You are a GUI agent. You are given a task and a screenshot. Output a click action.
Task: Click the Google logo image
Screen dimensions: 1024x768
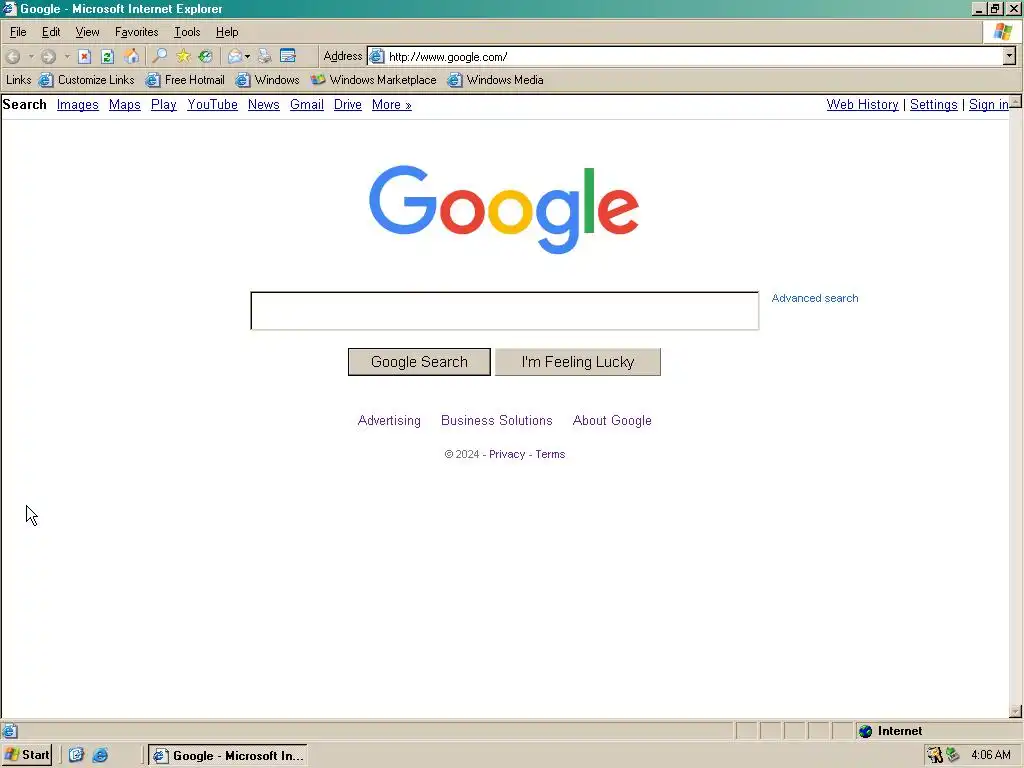[x=504, y=209]
